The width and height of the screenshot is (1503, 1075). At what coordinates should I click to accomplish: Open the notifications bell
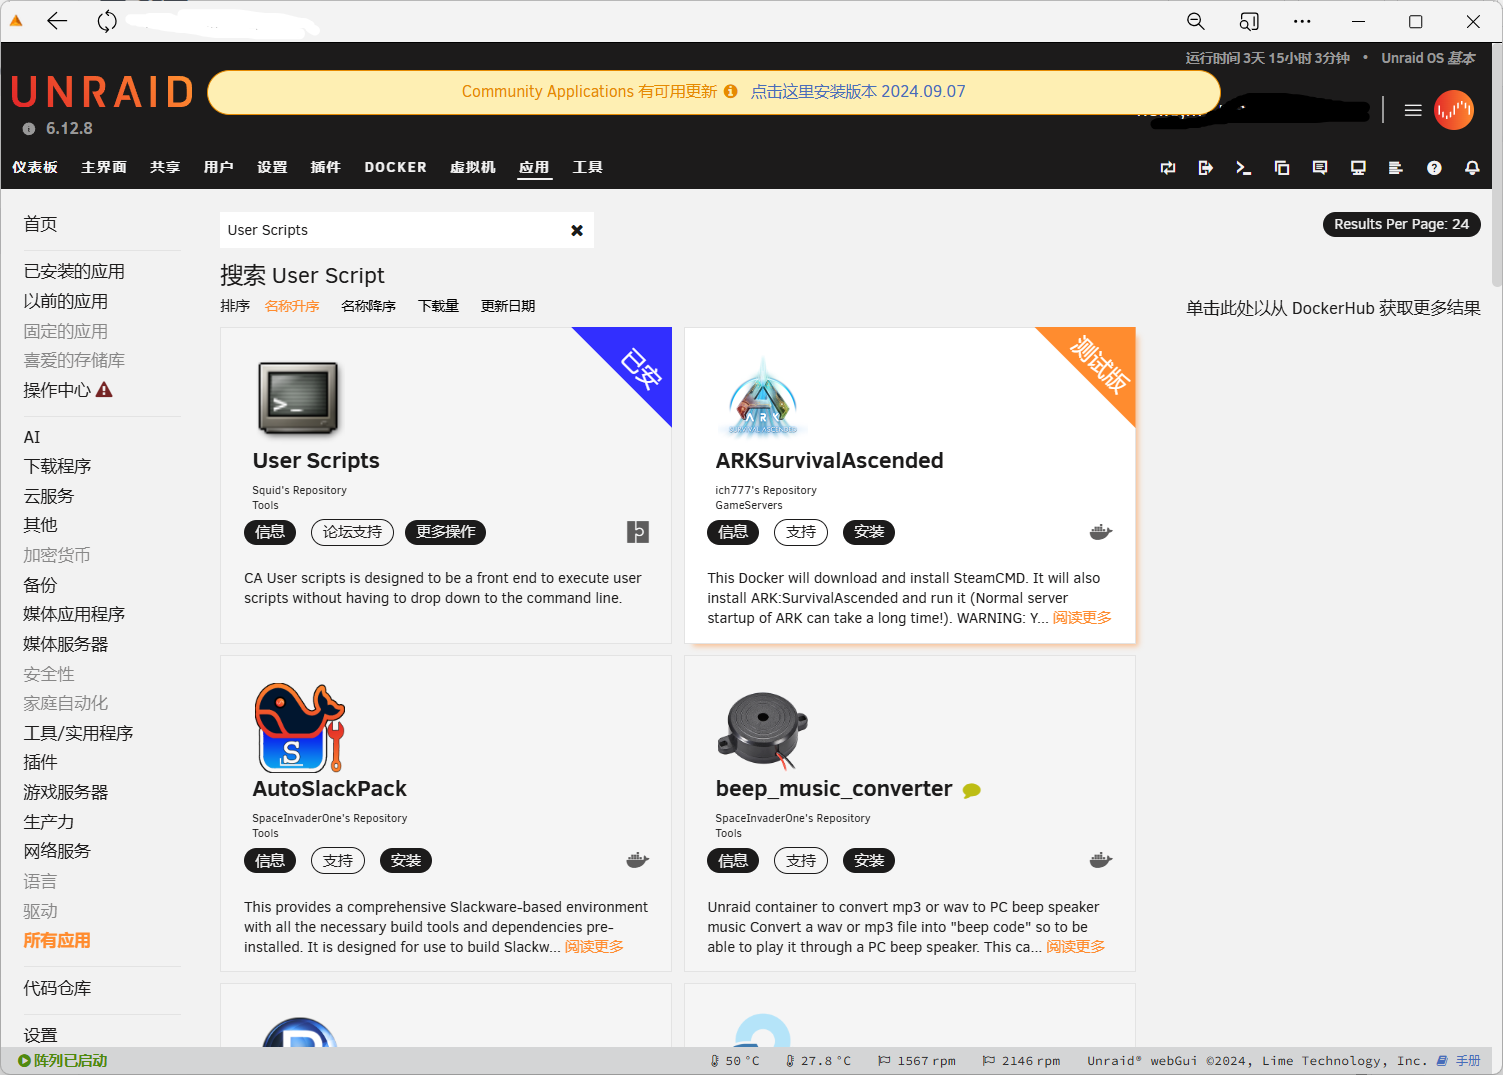pyautogui.click(x=1472, y=168)
